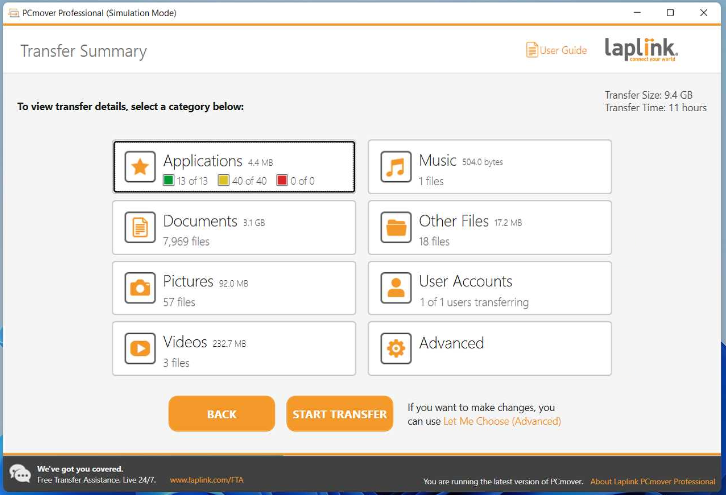
Task: Click the Transfer Summary heading
Action: click(x=84, y=51)
